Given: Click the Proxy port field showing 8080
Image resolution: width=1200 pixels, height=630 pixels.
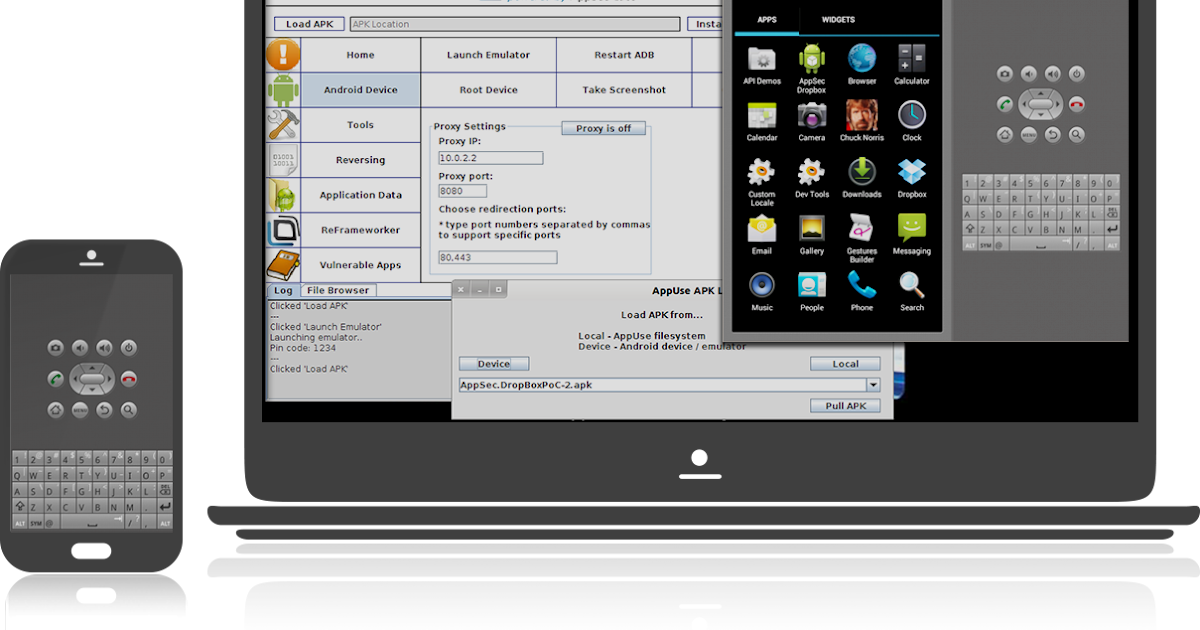Looking at the screenshot, I should (463, 191).
